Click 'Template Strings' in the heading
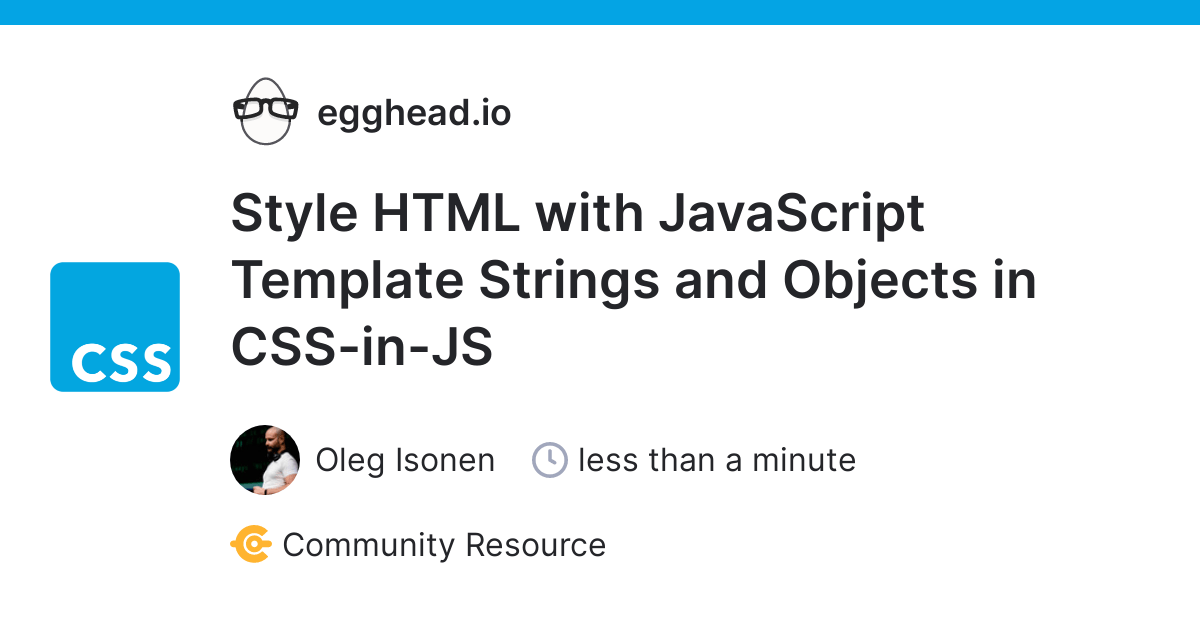This screenshot has width=1200, height=628. tap(446, 282)
